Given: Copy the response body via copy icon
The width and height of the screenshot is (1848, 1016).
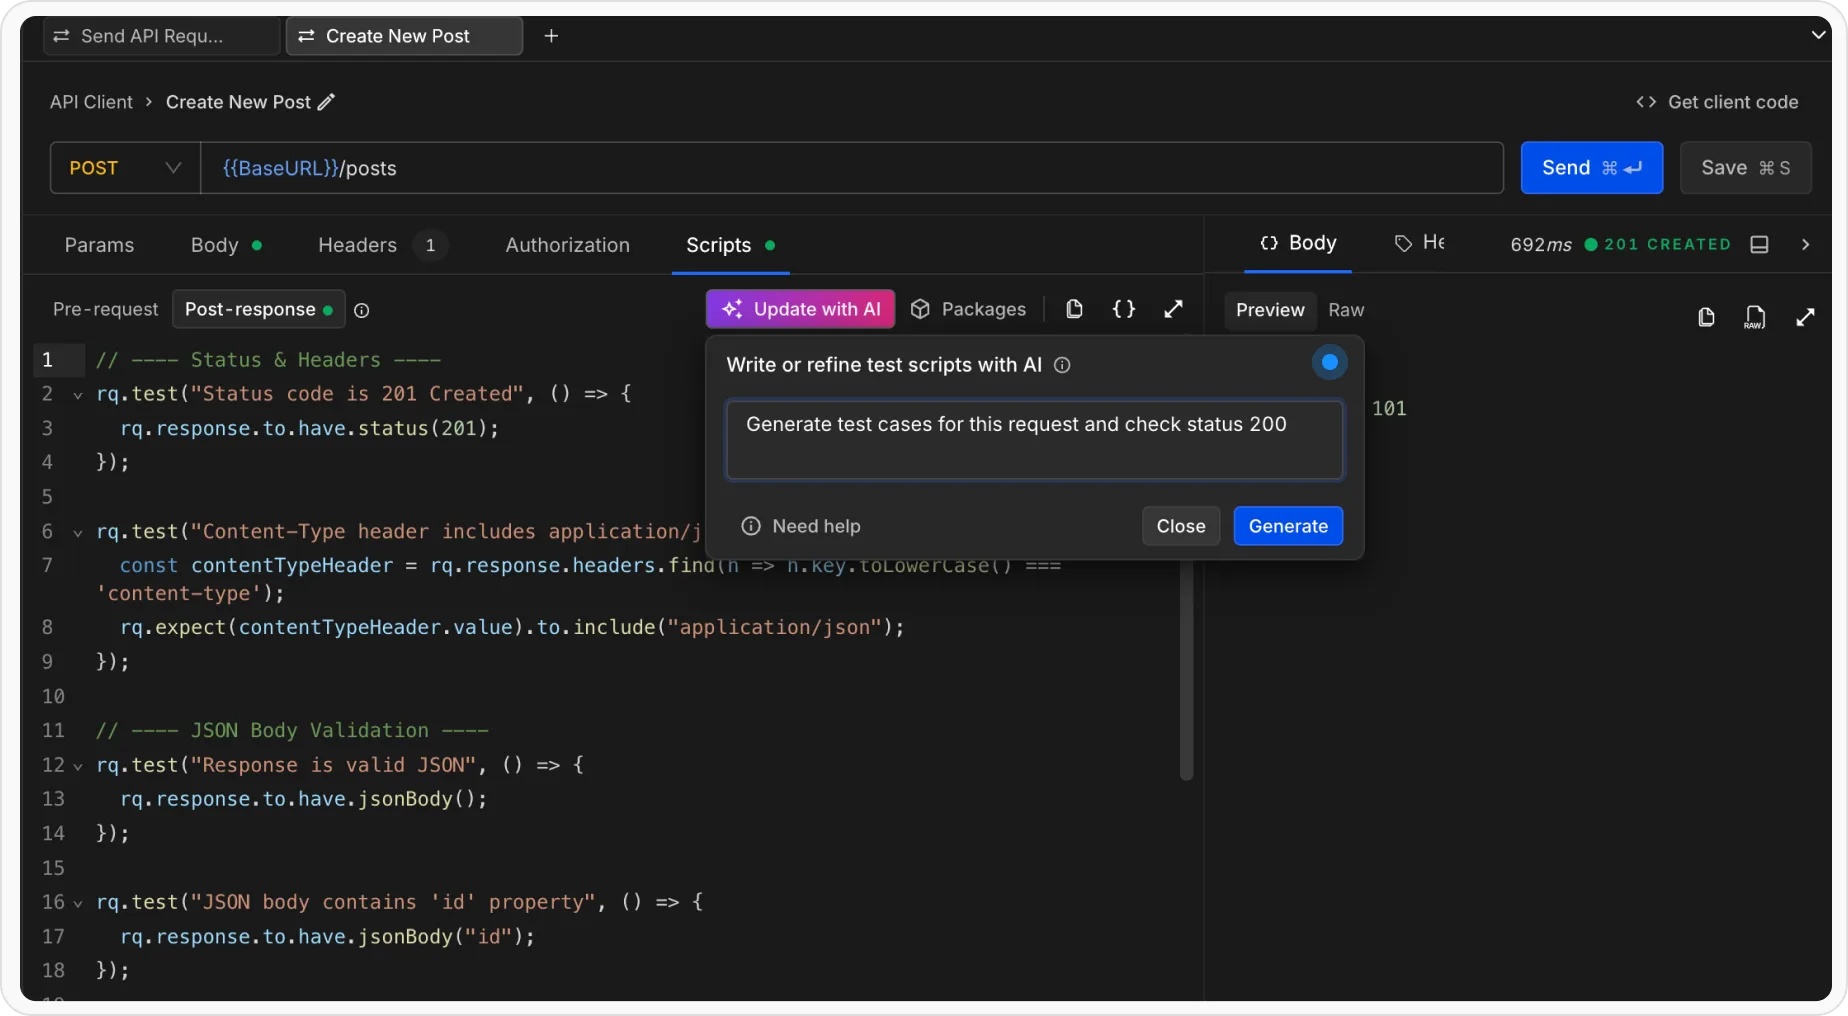Looking at the screenshot, I should click(1706, 317).
